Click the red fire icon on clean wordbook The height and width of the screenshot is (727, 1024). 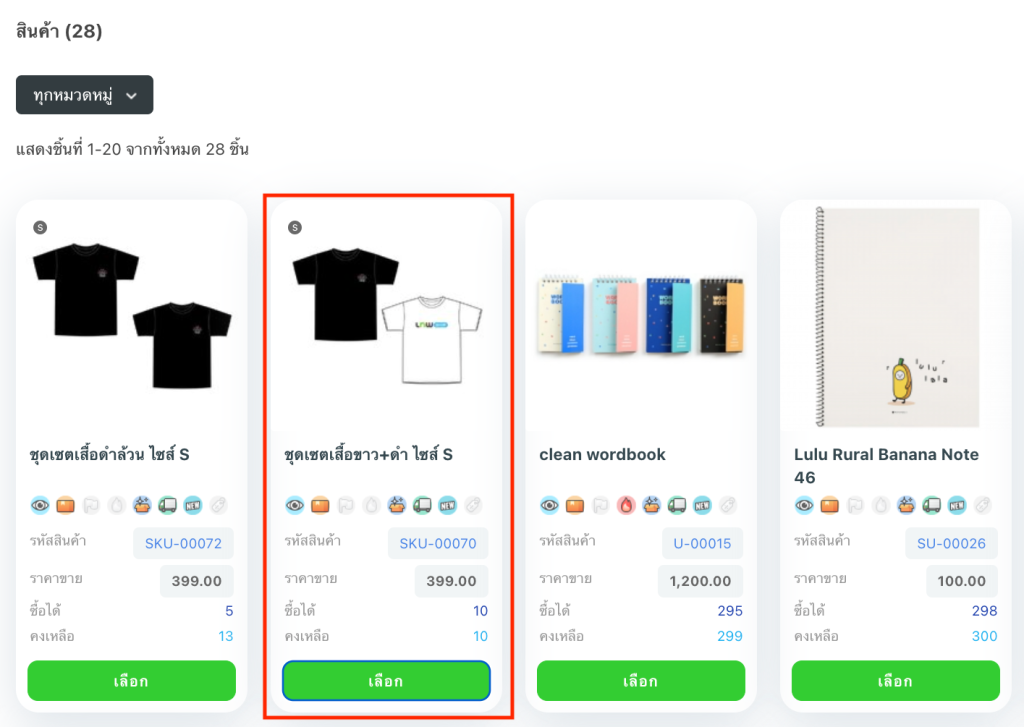626,505
